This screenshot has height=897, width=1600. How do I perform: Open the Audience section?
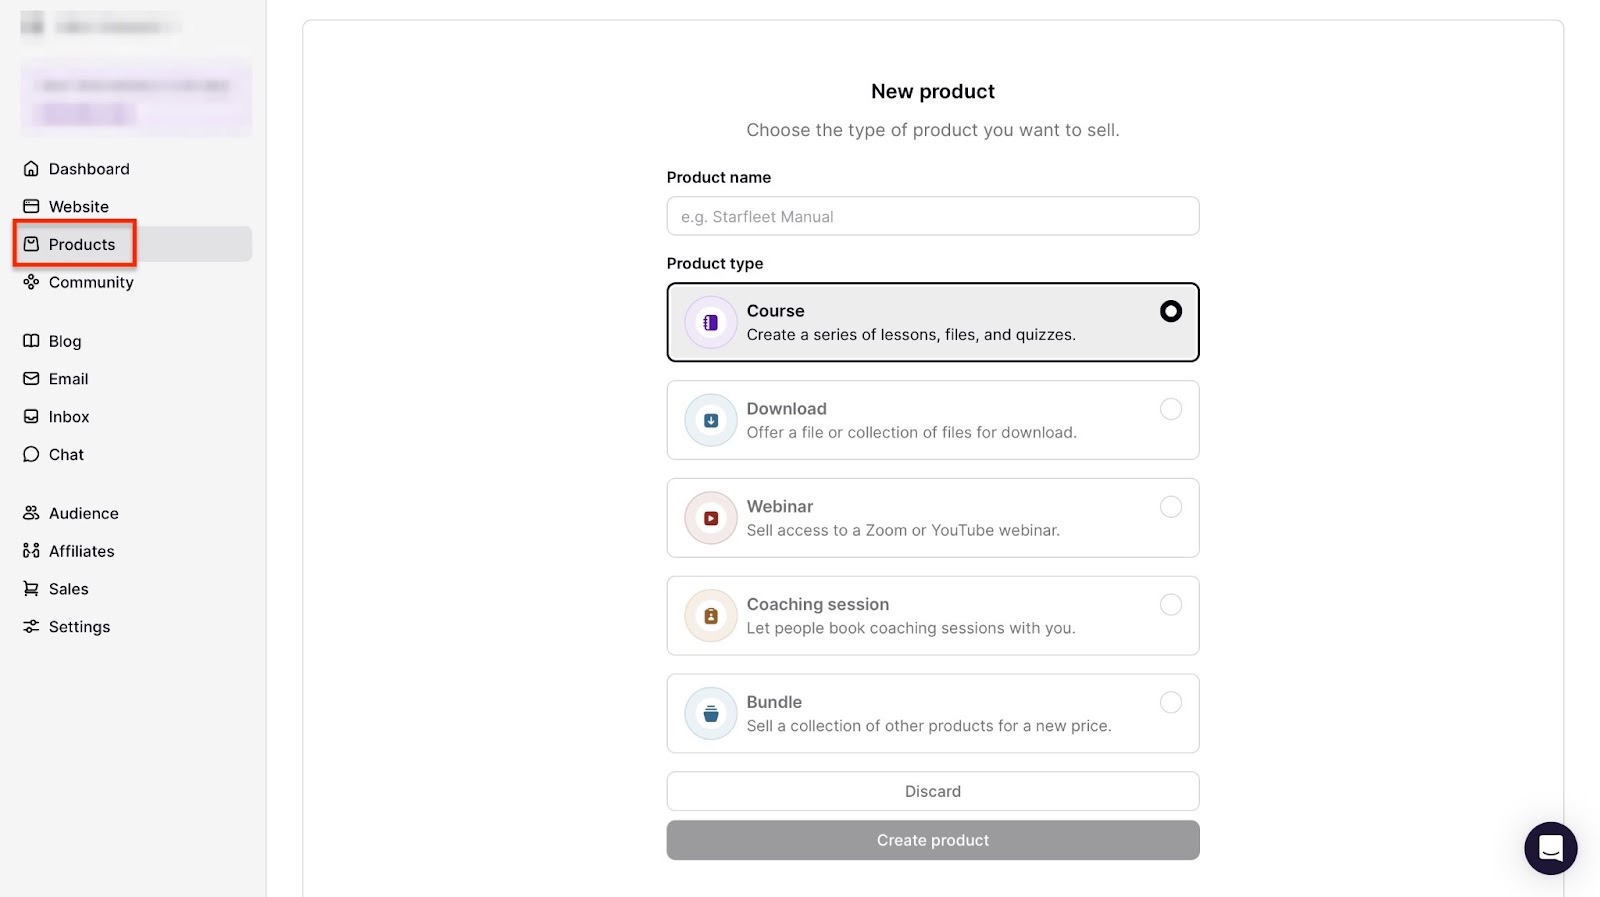click(x=83, y=513)
